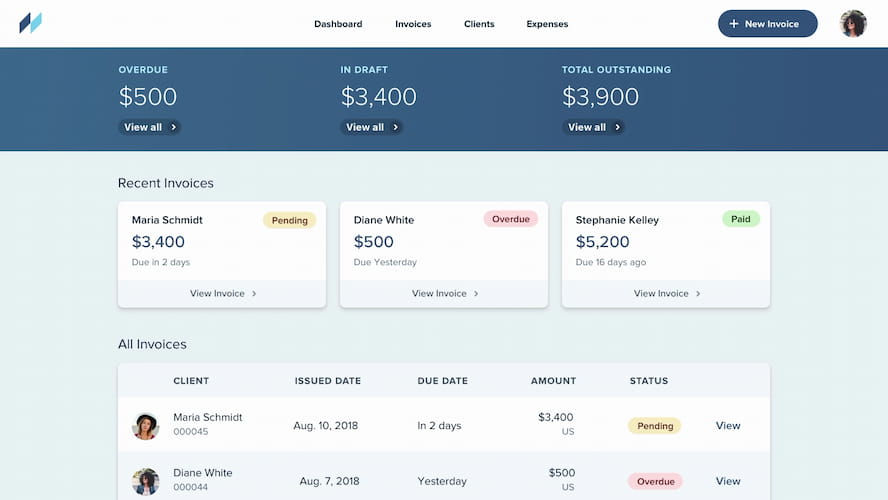
Task: Open the Clients nav item
Action: [x=479, y=24]
